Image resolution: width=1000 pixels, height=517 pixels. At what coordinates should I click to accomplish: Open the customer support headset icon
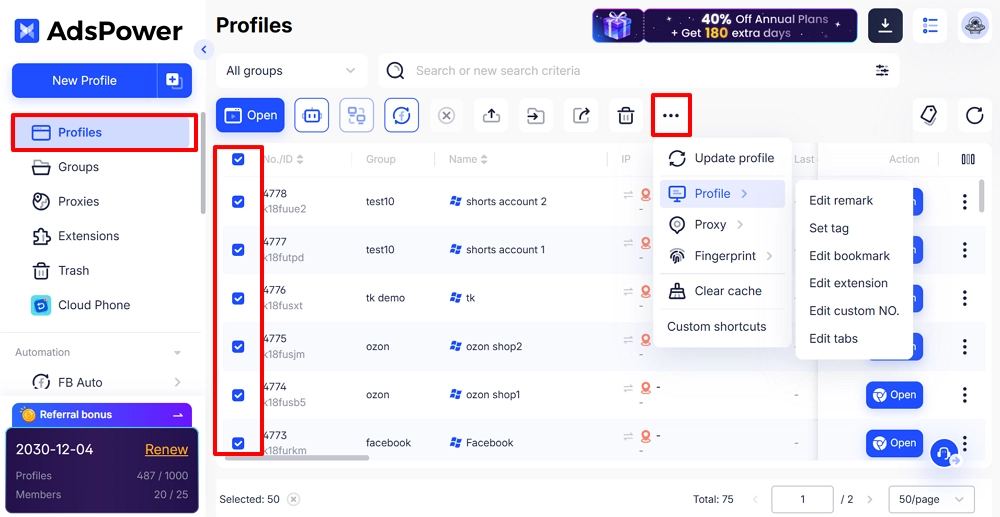944,453
